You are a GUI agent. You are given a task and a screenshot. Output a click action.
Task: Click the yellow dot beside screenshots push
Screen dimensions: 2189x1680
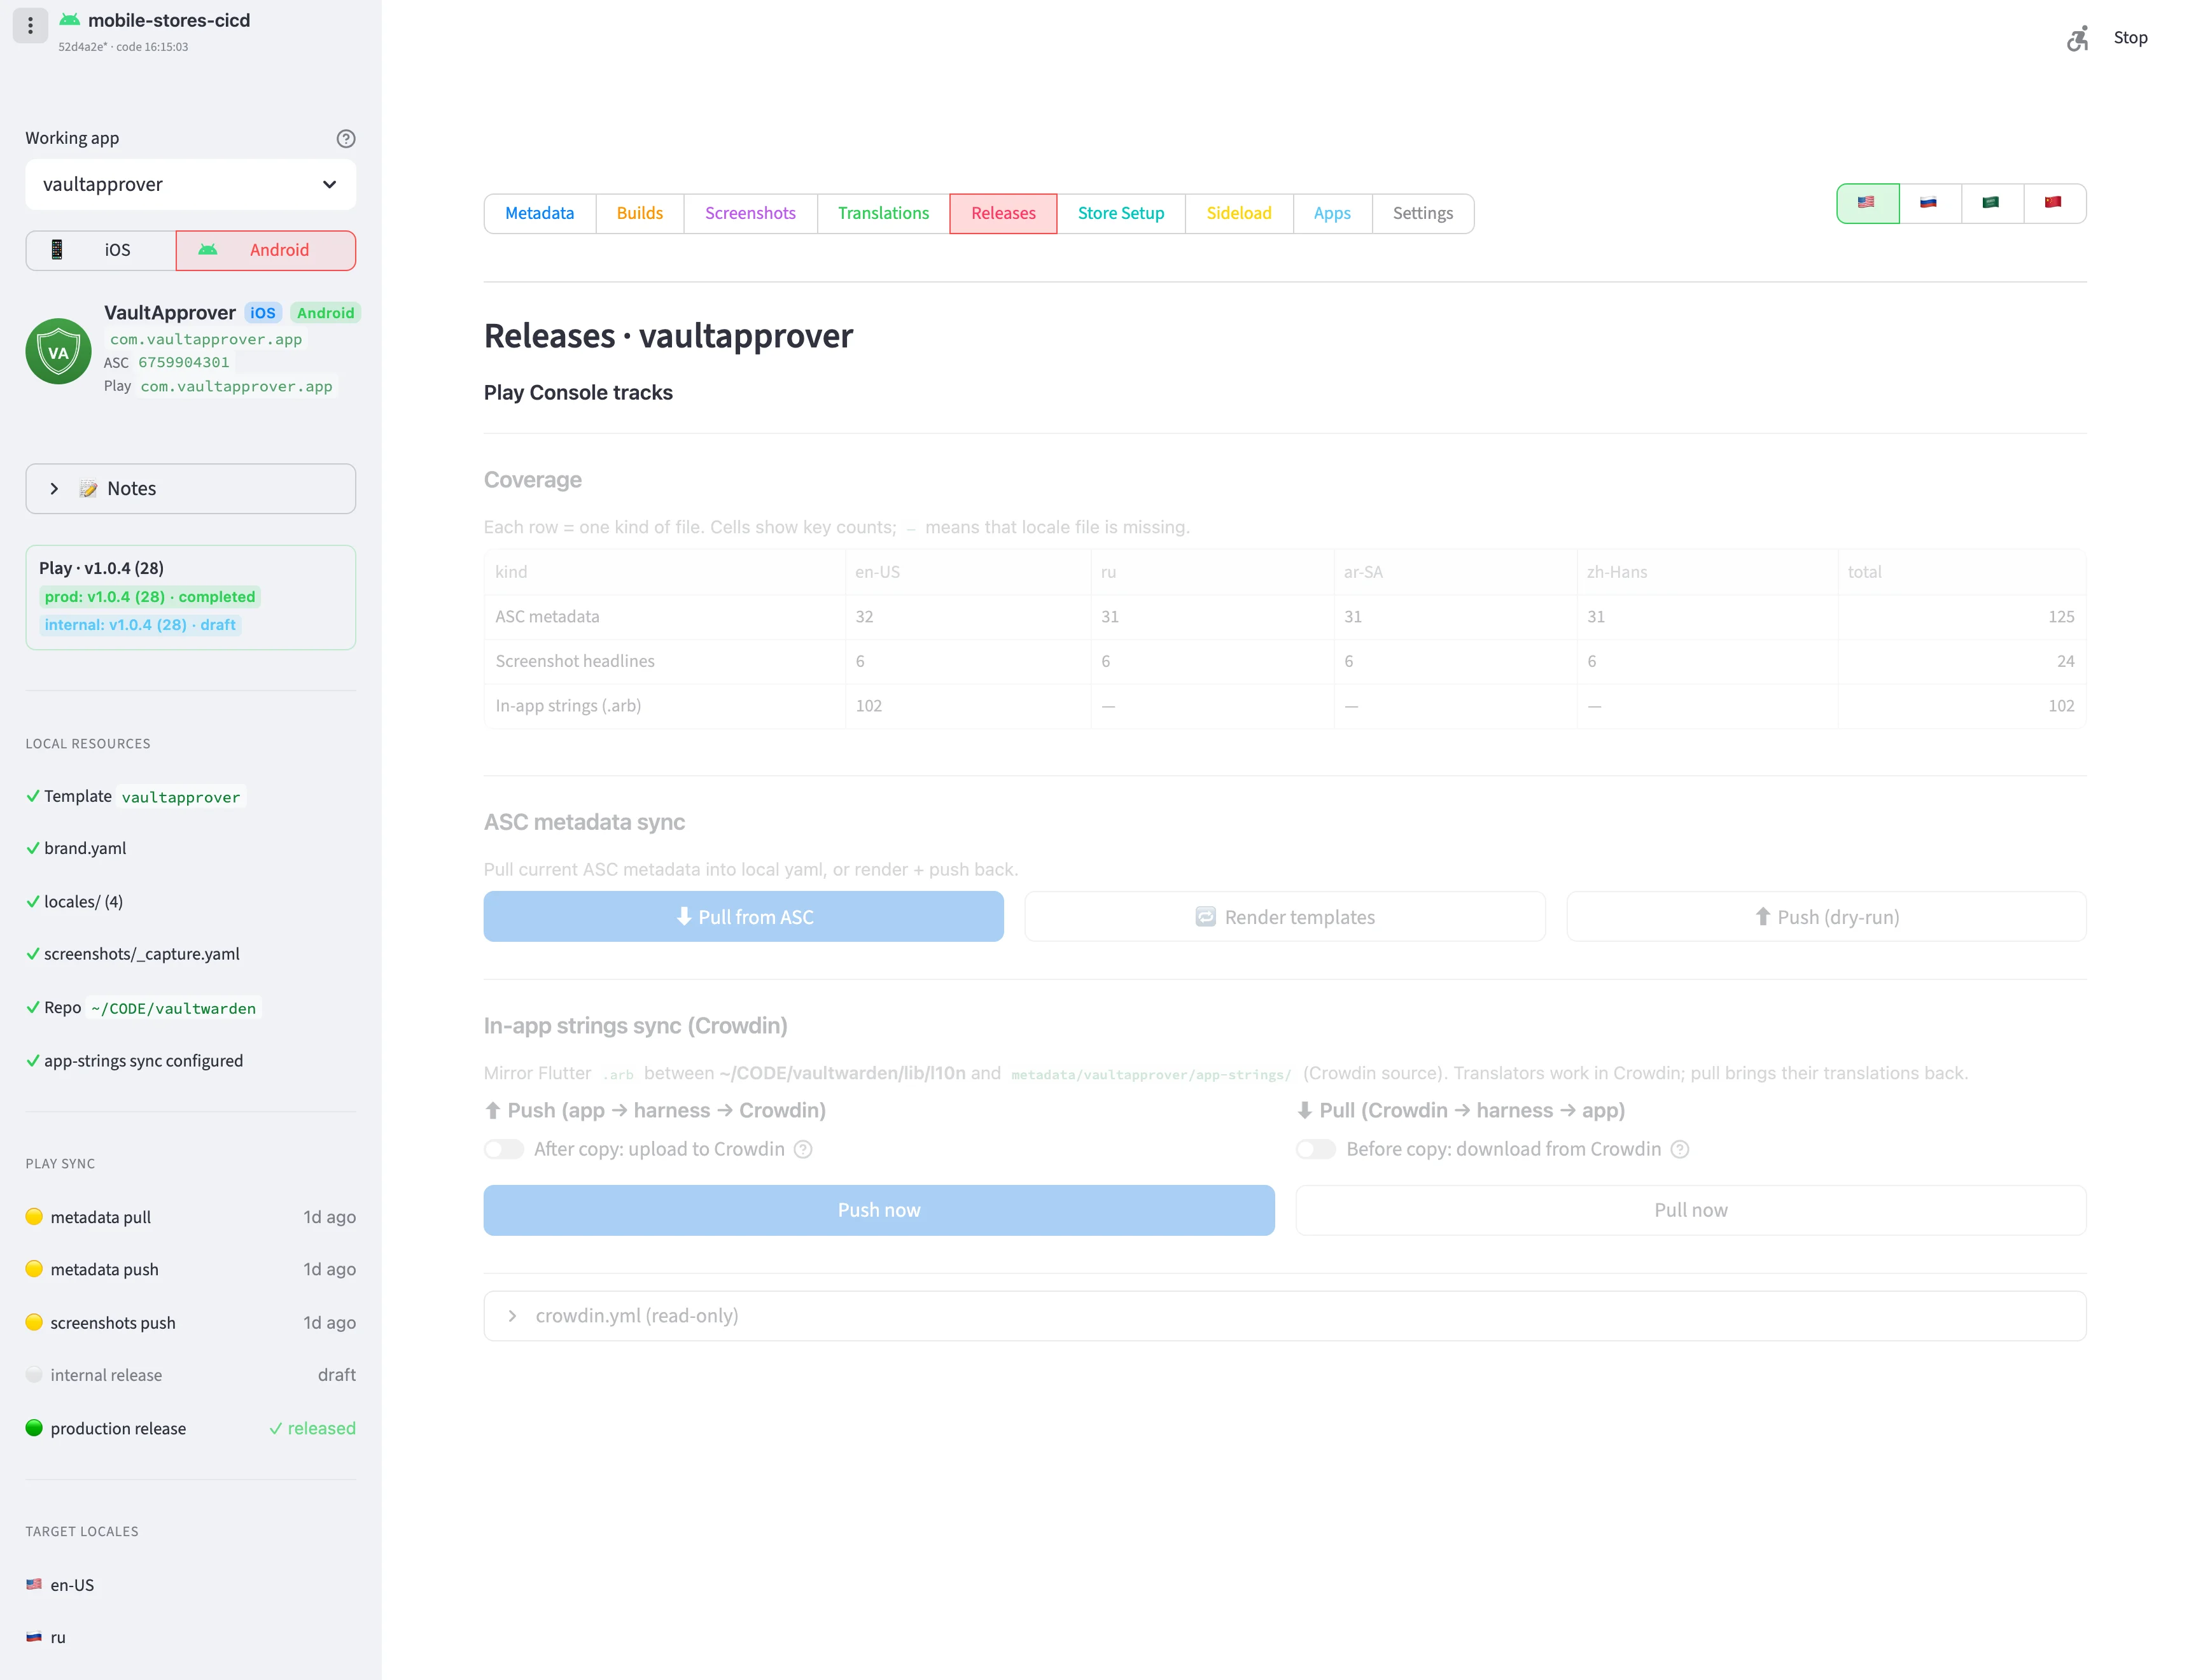34,1322
